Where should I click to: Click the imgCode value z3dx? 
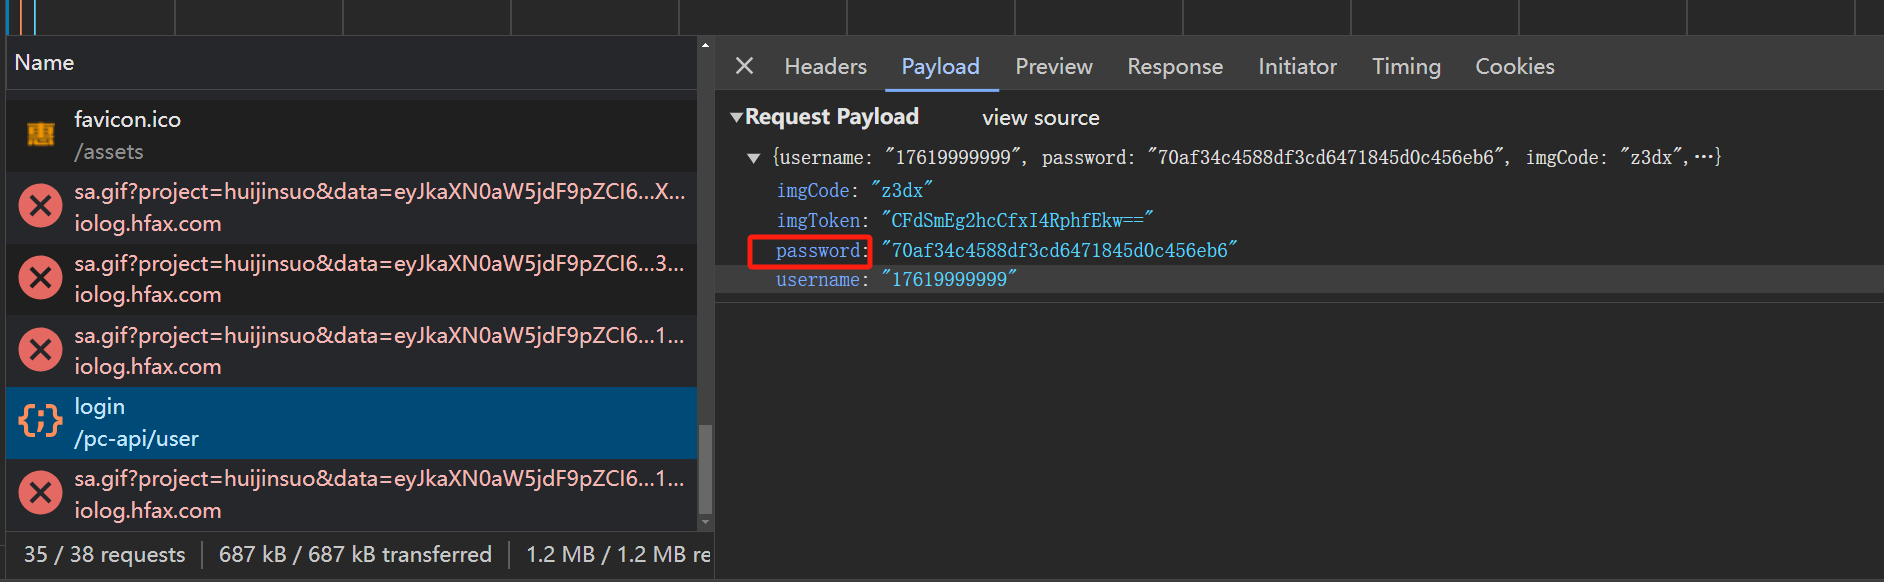pyautogui.click(x=902, y=190)
